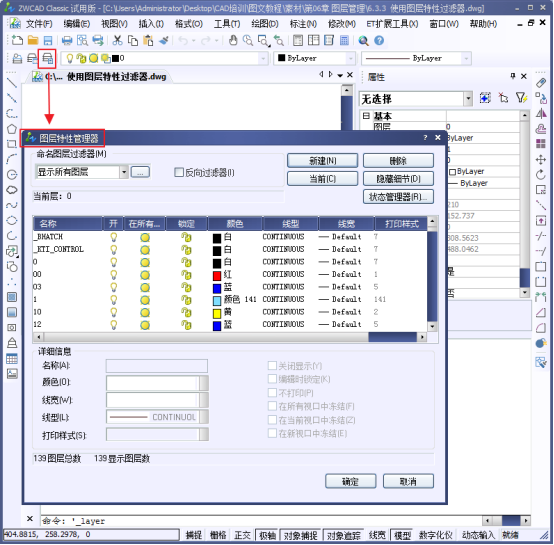Open the ByLayer color dropdown in the toolbar

click(314, 58)
